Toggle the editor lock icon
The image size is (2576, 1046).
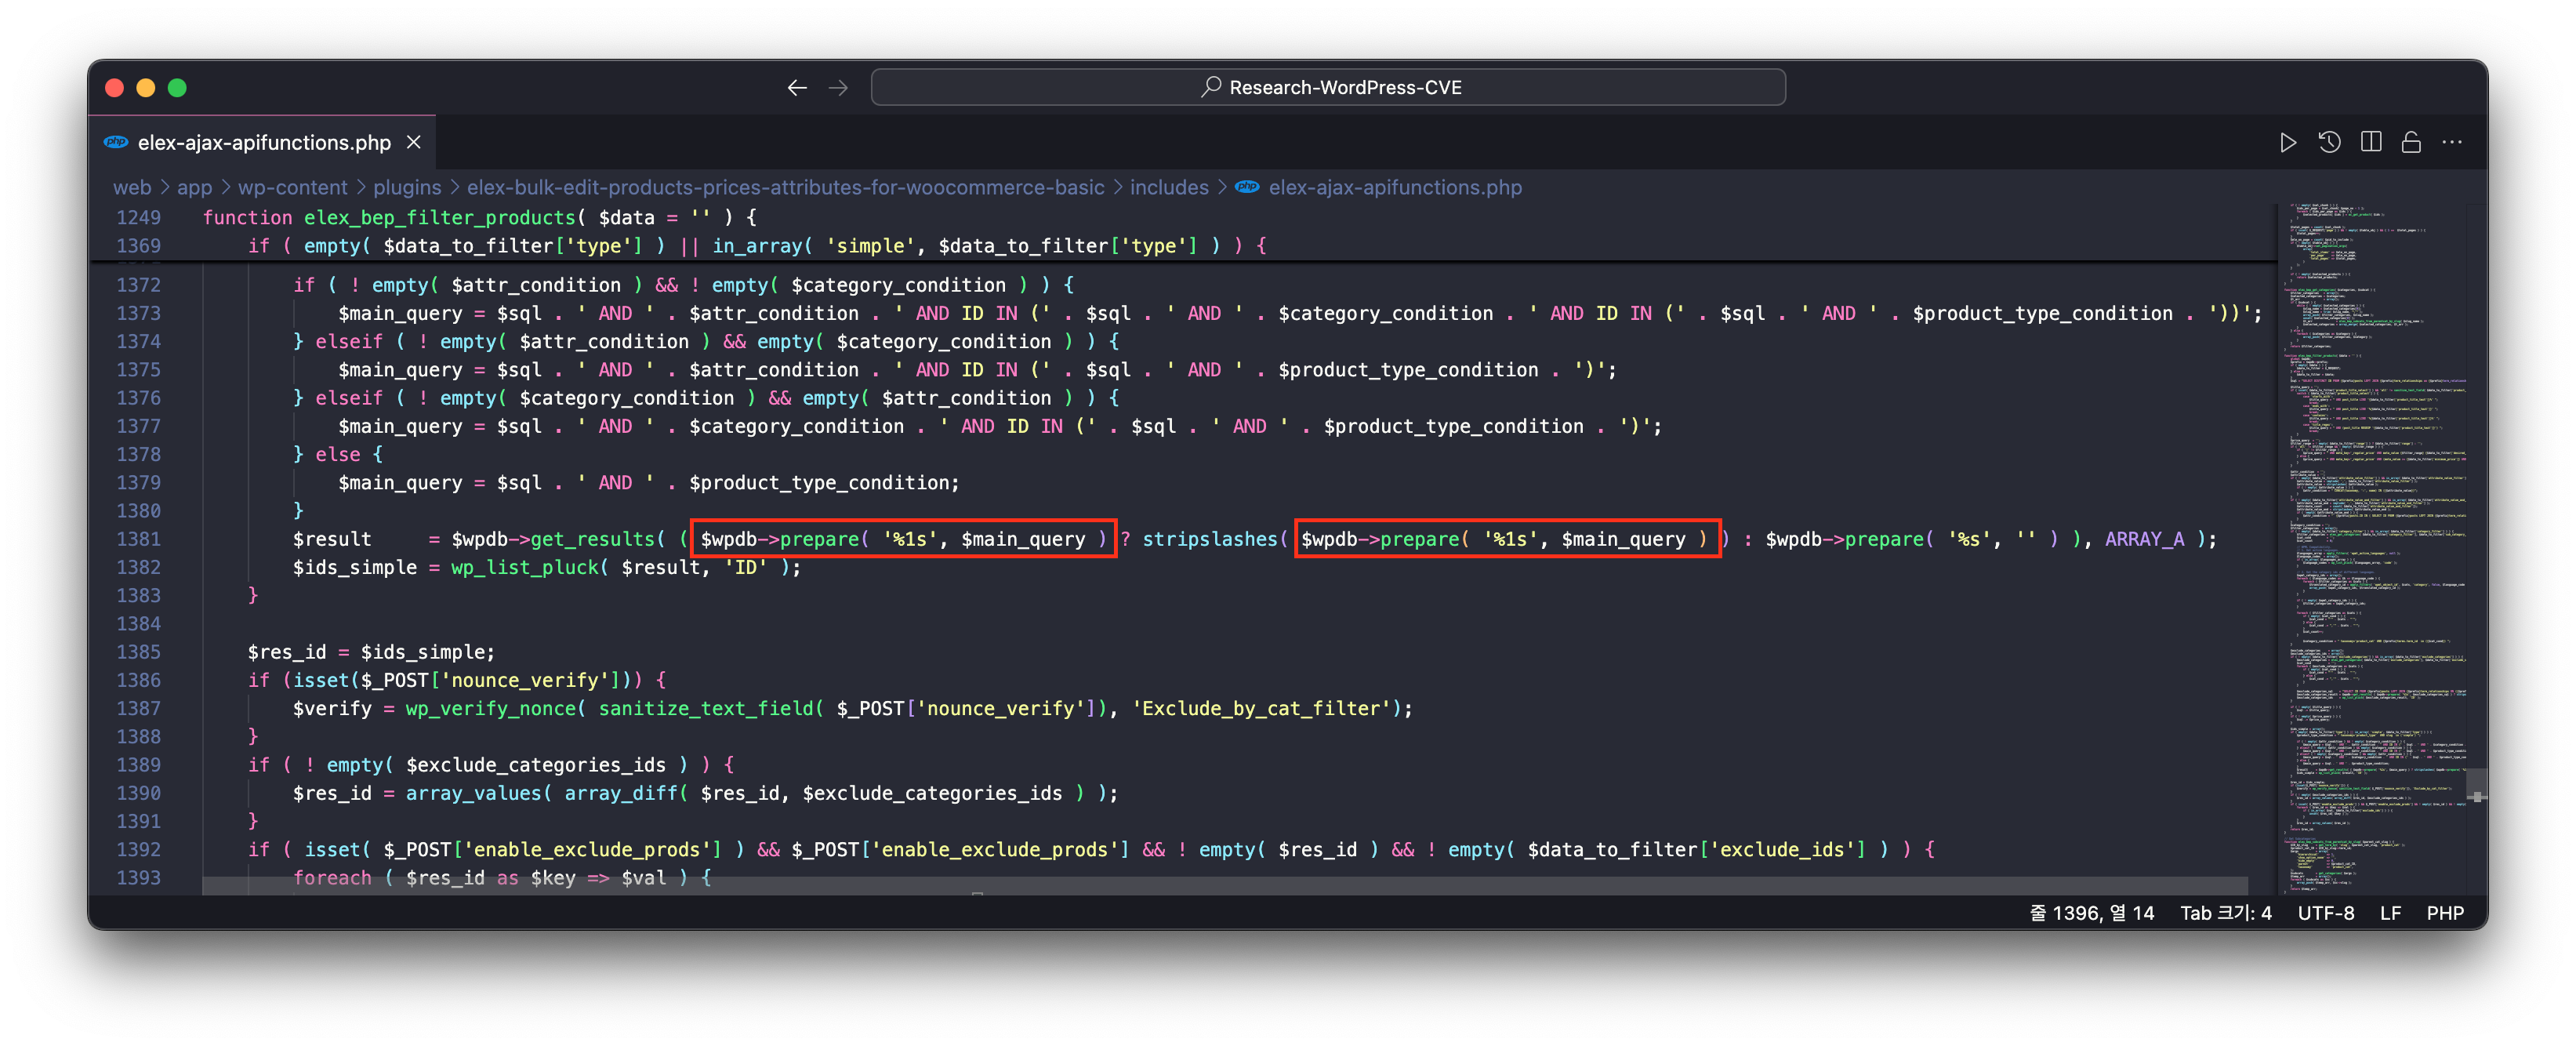point(2411,142)
